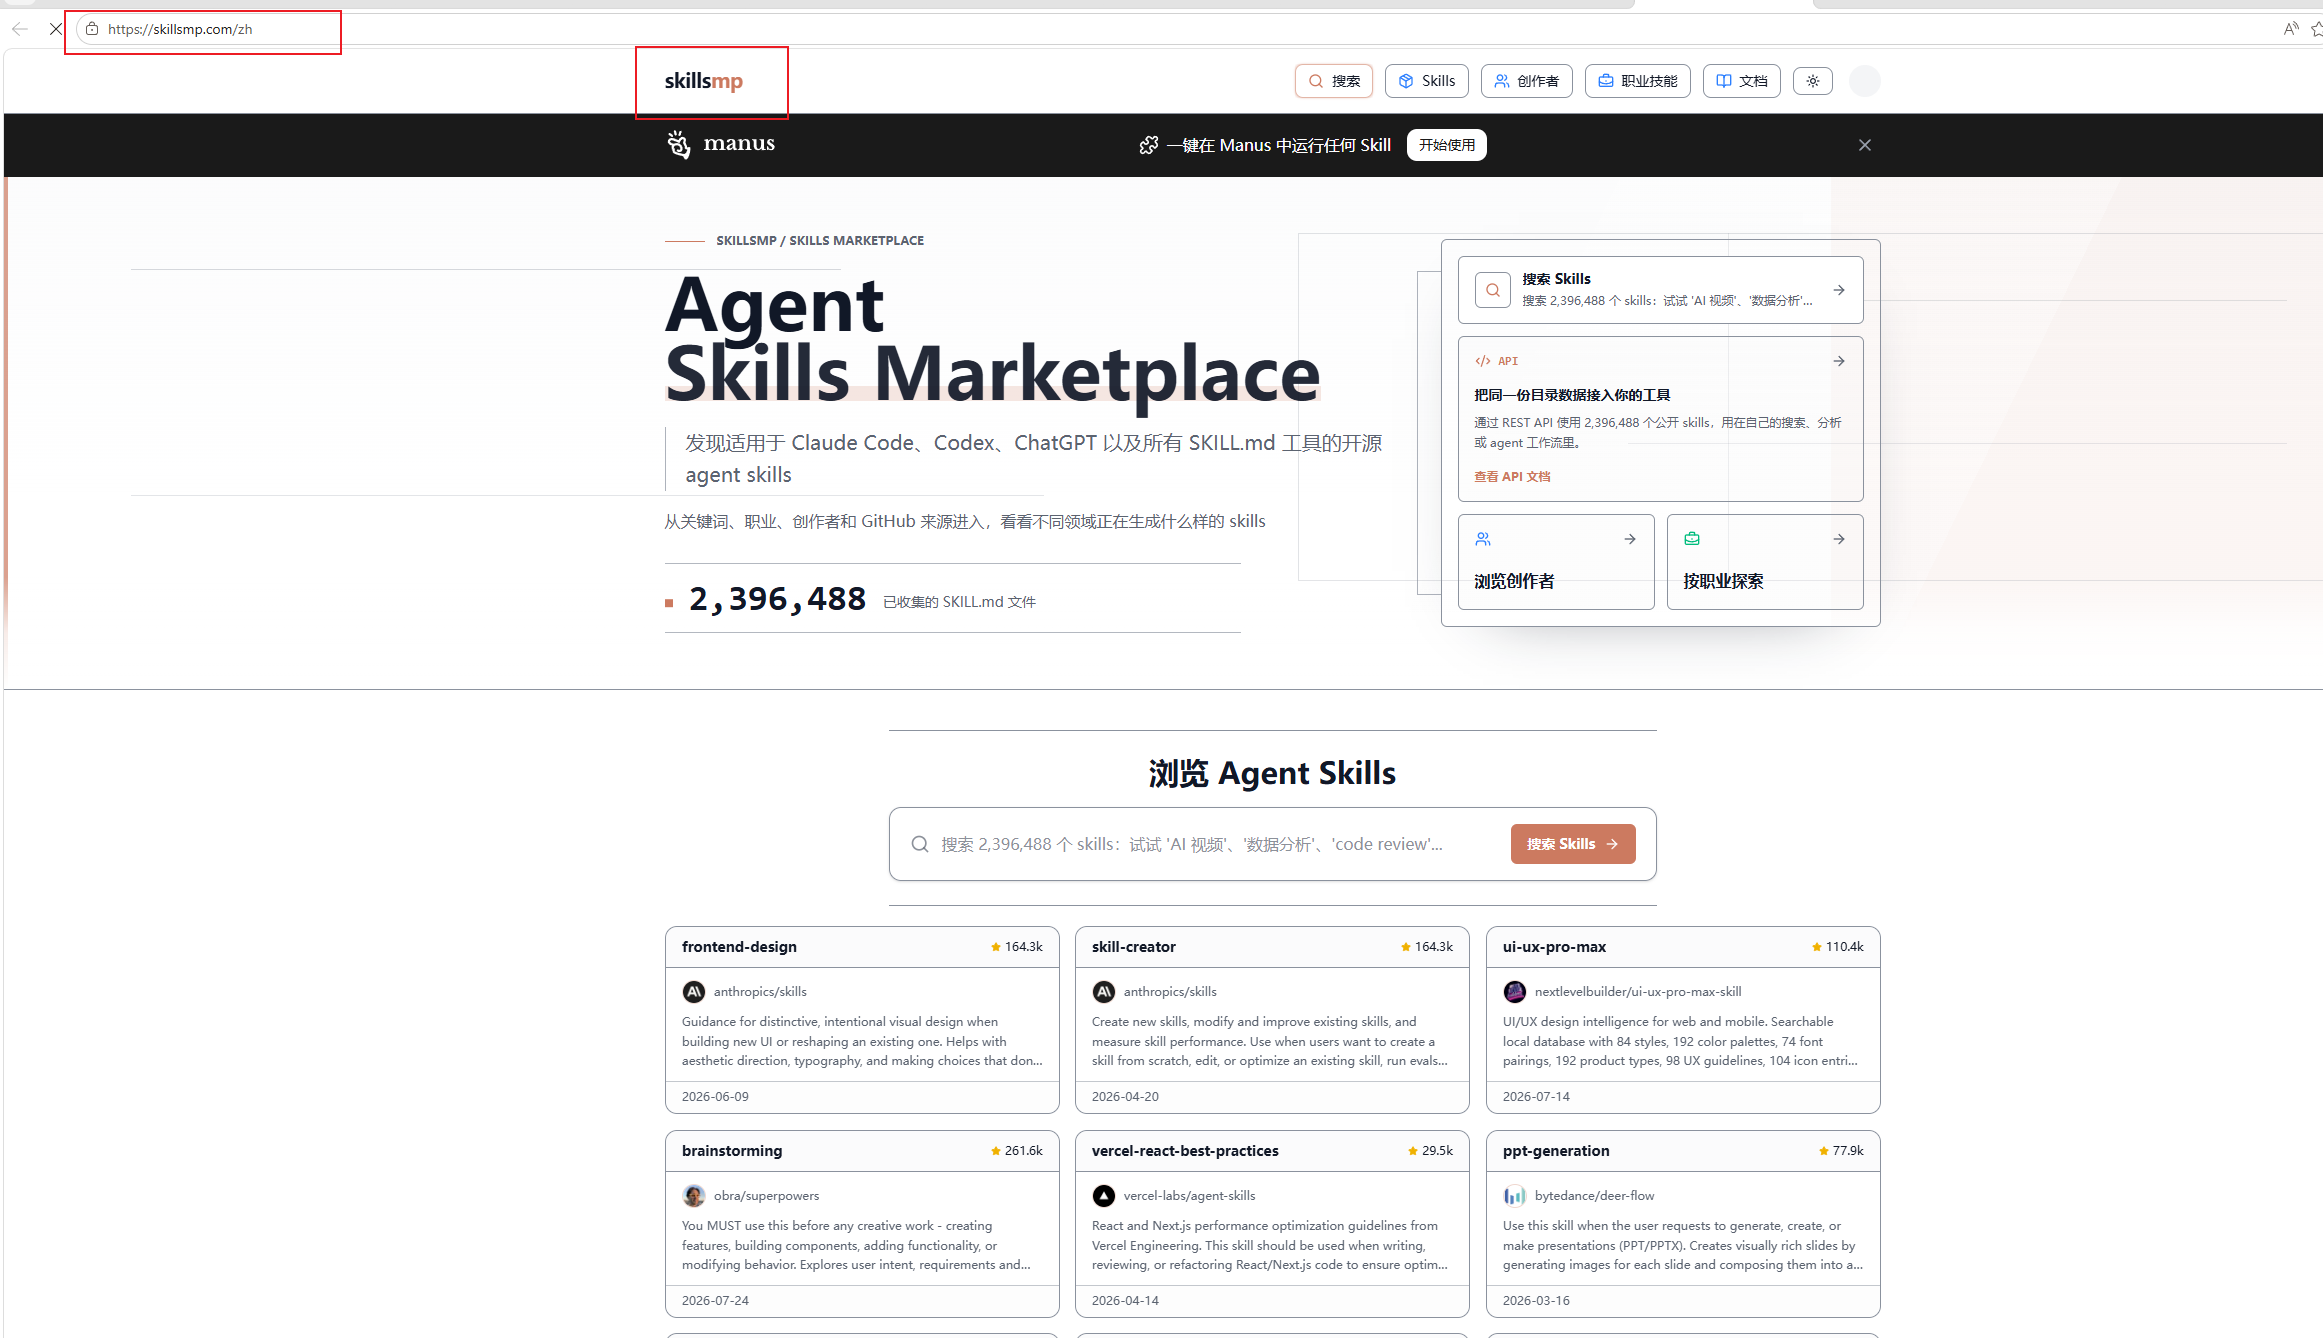The width and height of the screenshot is (2323, 1338).
Task: Click the arrow on 搜索 Skills card
Action: tap(1839, 290)
